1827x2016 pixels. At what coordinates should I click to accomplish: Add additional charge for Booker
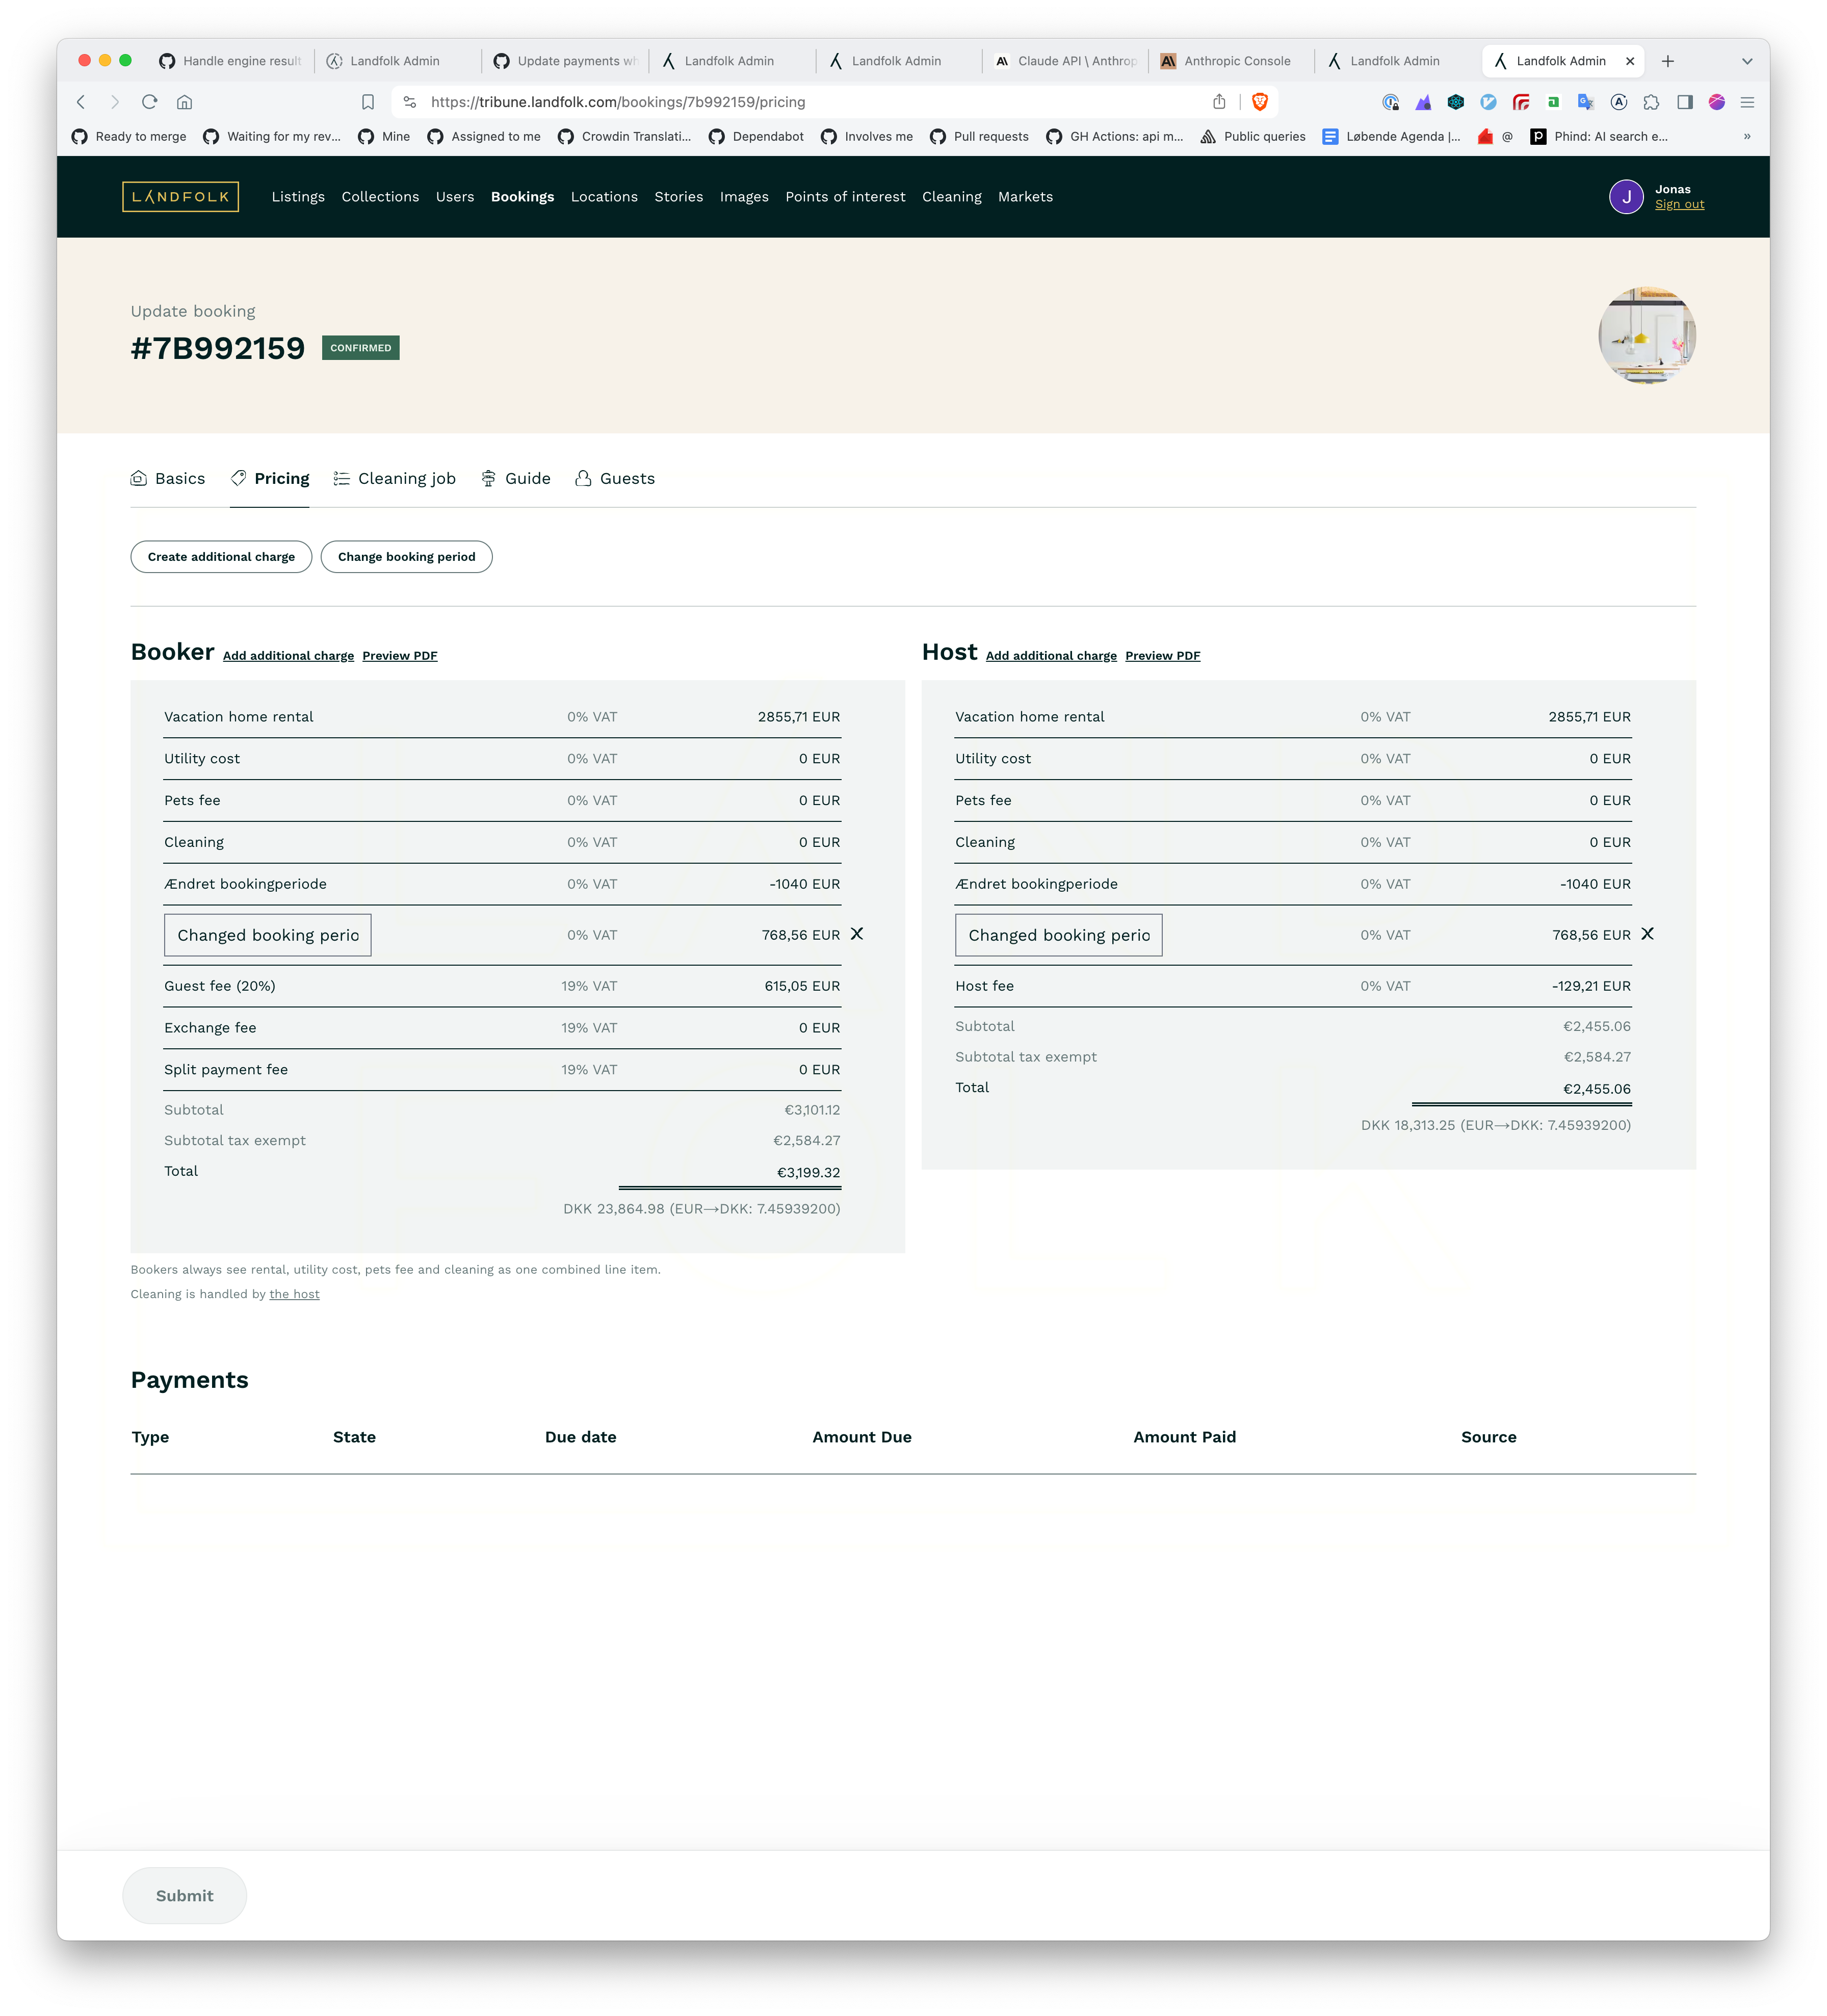288,656
